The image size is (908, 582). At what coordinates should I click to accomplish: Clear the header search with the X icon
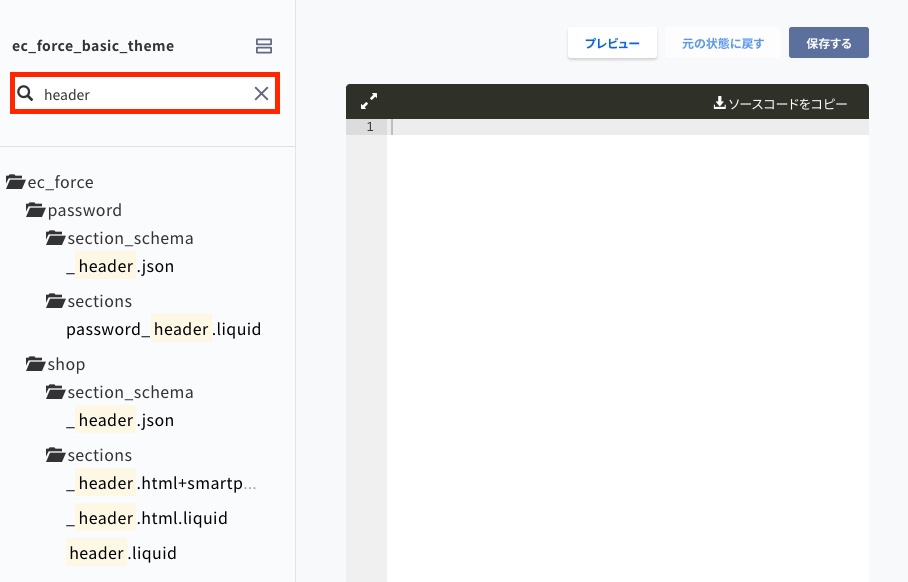261,93
